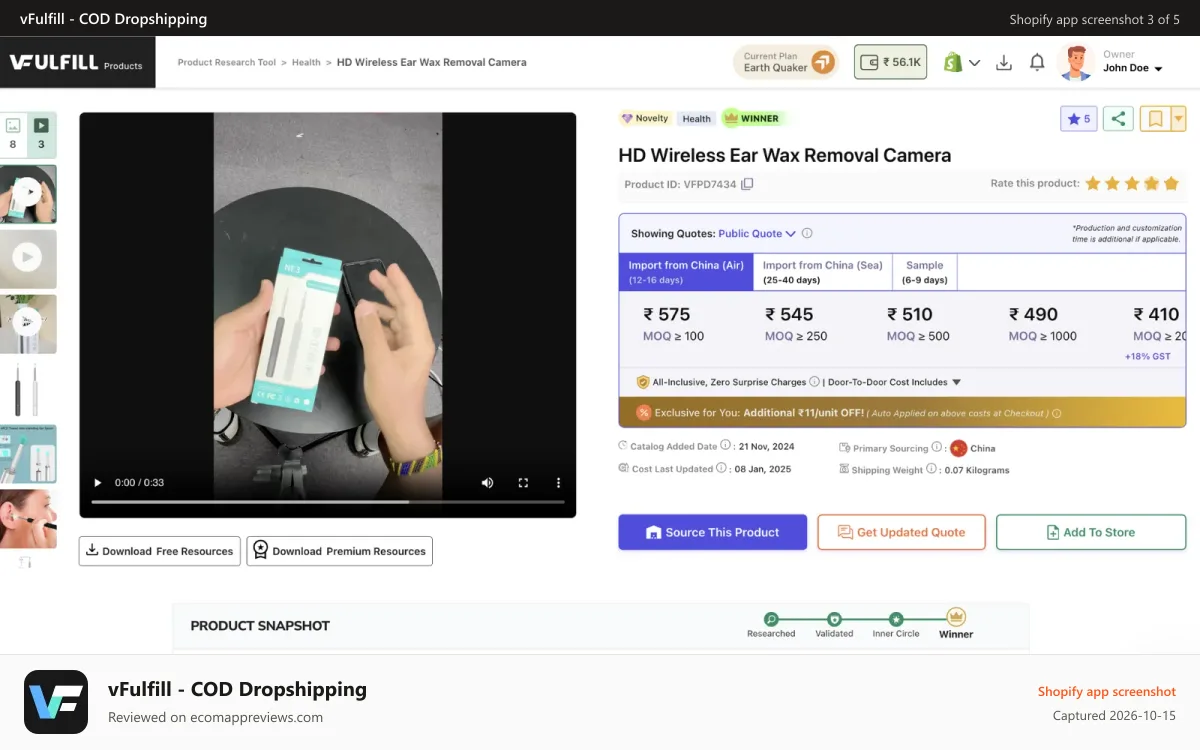Click Download Premium Resources

(x=340, y=551)
